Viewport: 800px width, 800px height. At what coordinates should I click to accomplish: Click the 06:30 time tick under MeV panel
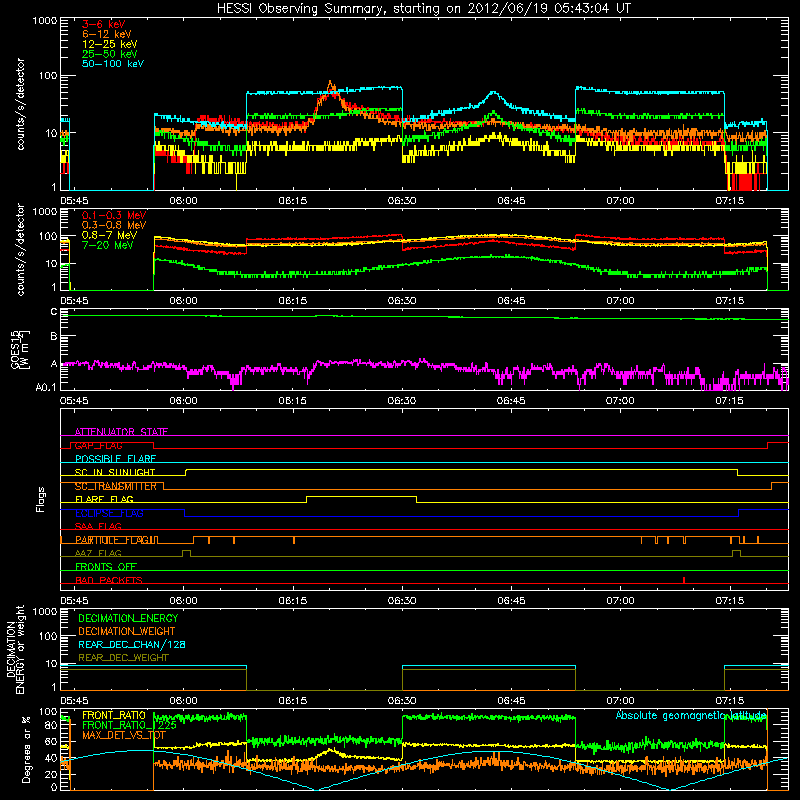(x=402, y=301)
